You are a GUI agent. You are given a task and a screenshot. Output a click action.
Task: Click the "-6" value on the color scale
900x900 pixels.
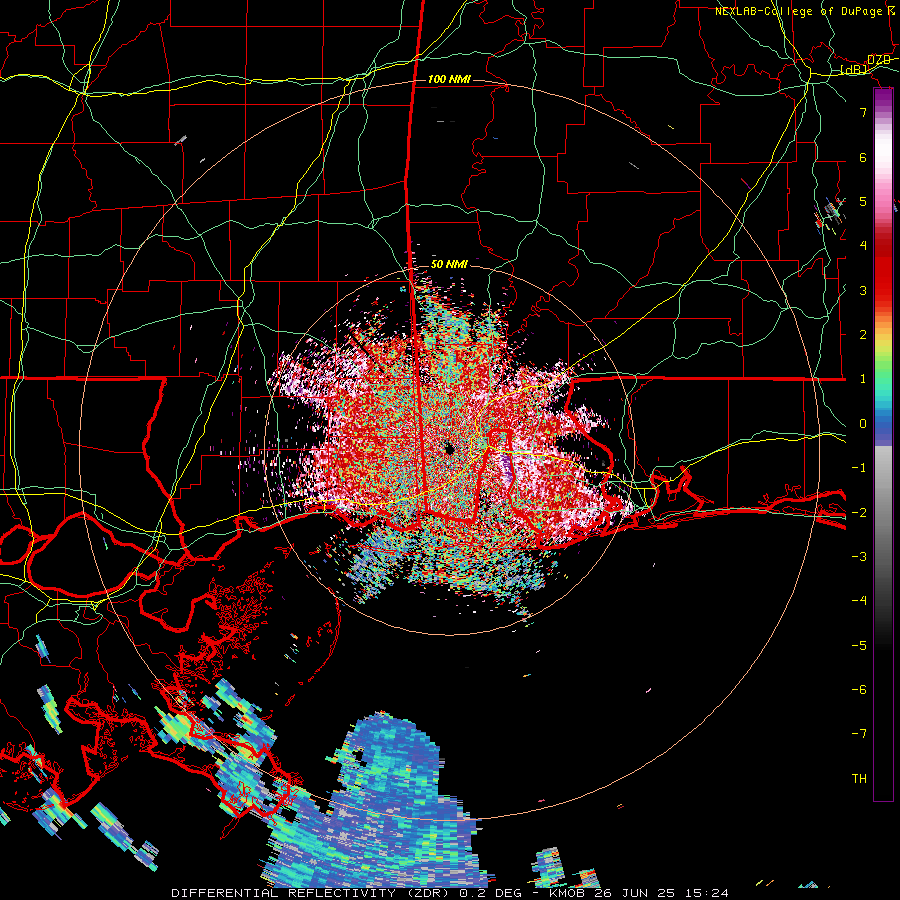(859, 690)
